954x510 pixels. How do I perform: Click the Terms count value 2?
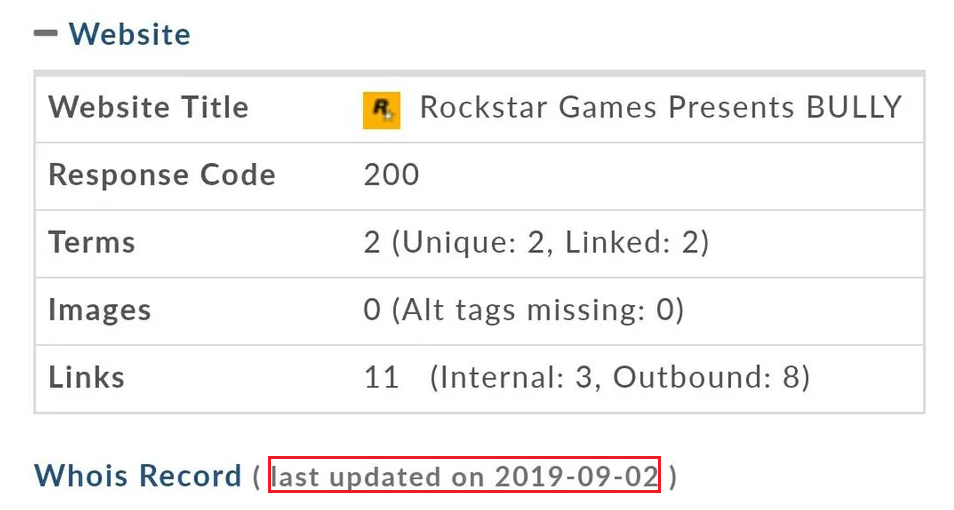coord(372,242)
